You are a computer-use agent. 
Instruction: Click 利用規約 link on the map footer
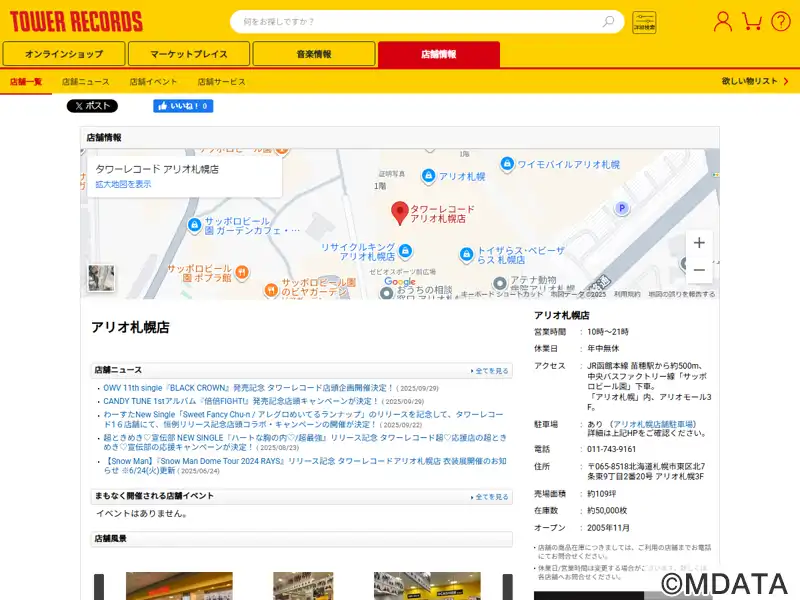[x=627, y=294]
